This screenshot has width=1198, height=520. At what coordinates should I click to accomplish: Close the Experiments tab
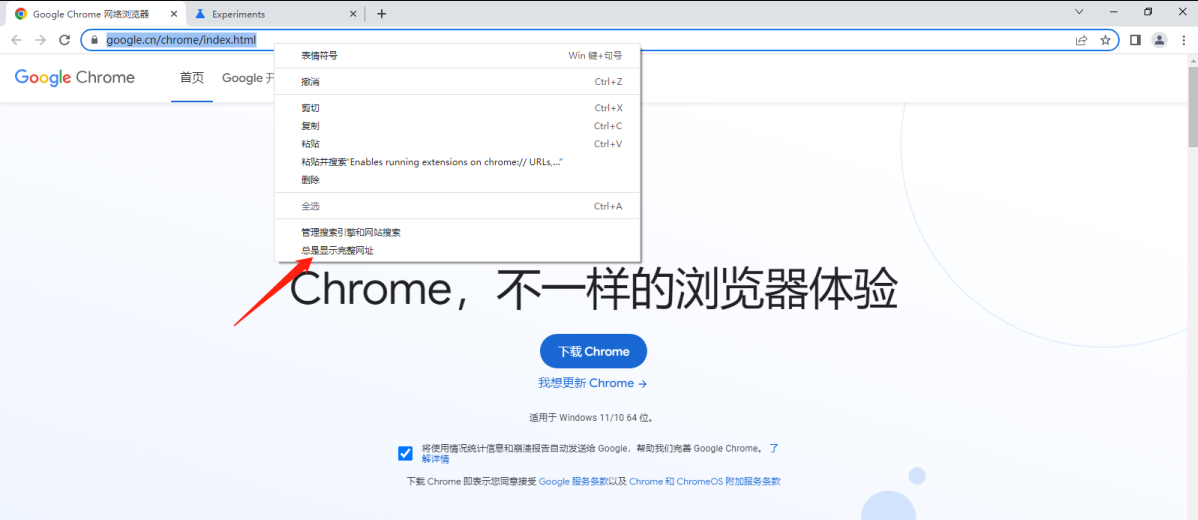354,14
